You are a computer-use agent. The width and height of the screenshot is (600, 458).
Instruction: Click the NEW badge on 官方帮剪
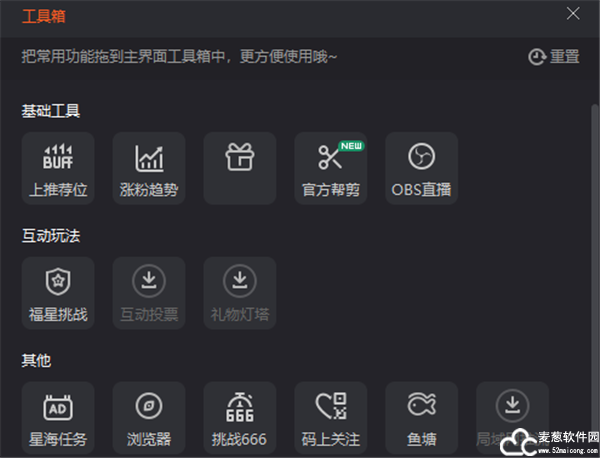[351, 146]
